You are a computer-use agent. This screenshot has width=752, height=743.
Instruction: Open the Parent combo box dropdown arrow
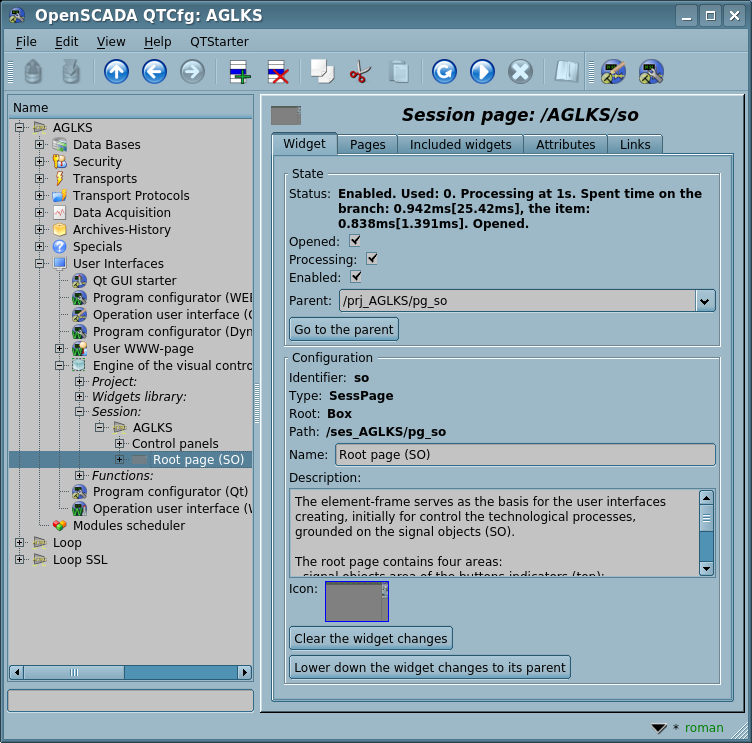coord(705,301)
